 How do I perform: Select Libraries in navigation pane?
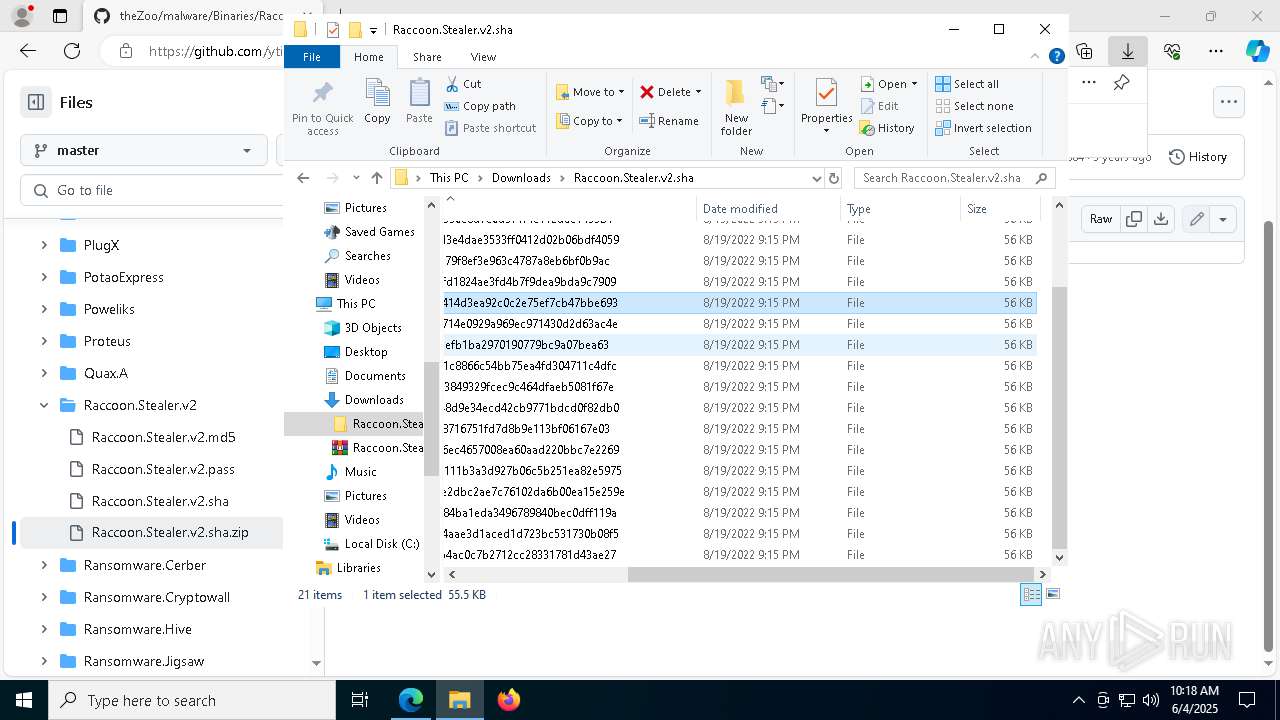point(348,568)
